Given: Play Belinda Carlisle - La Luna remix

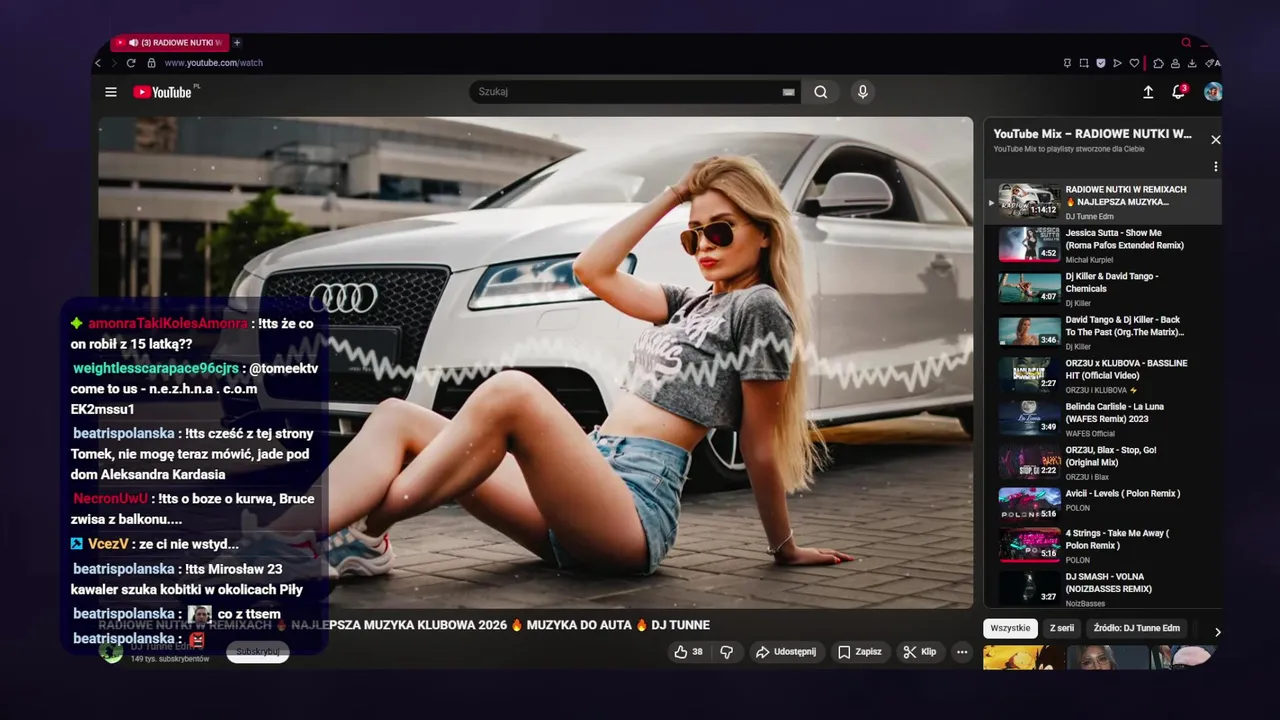Looking at the screenshot, I should (1103, 419).
